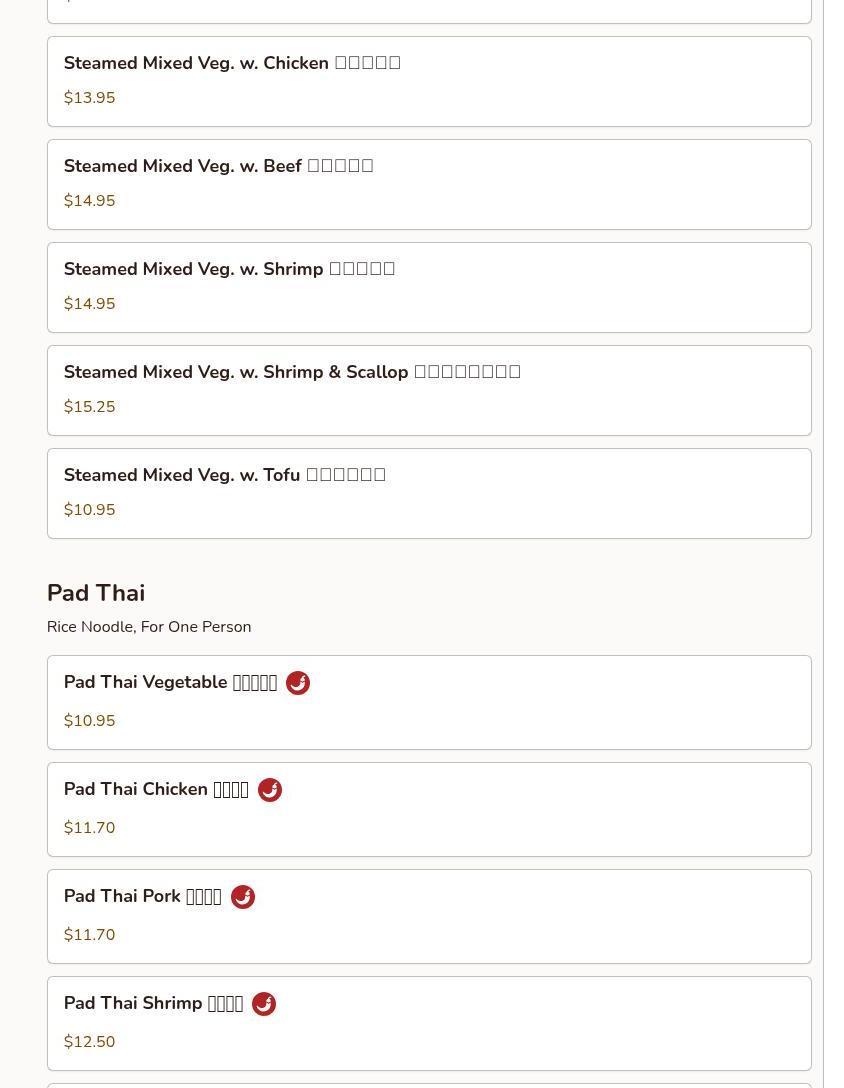
Task: Click the $15.25 shrimp and scallop price
Action: tap(89, 407)
